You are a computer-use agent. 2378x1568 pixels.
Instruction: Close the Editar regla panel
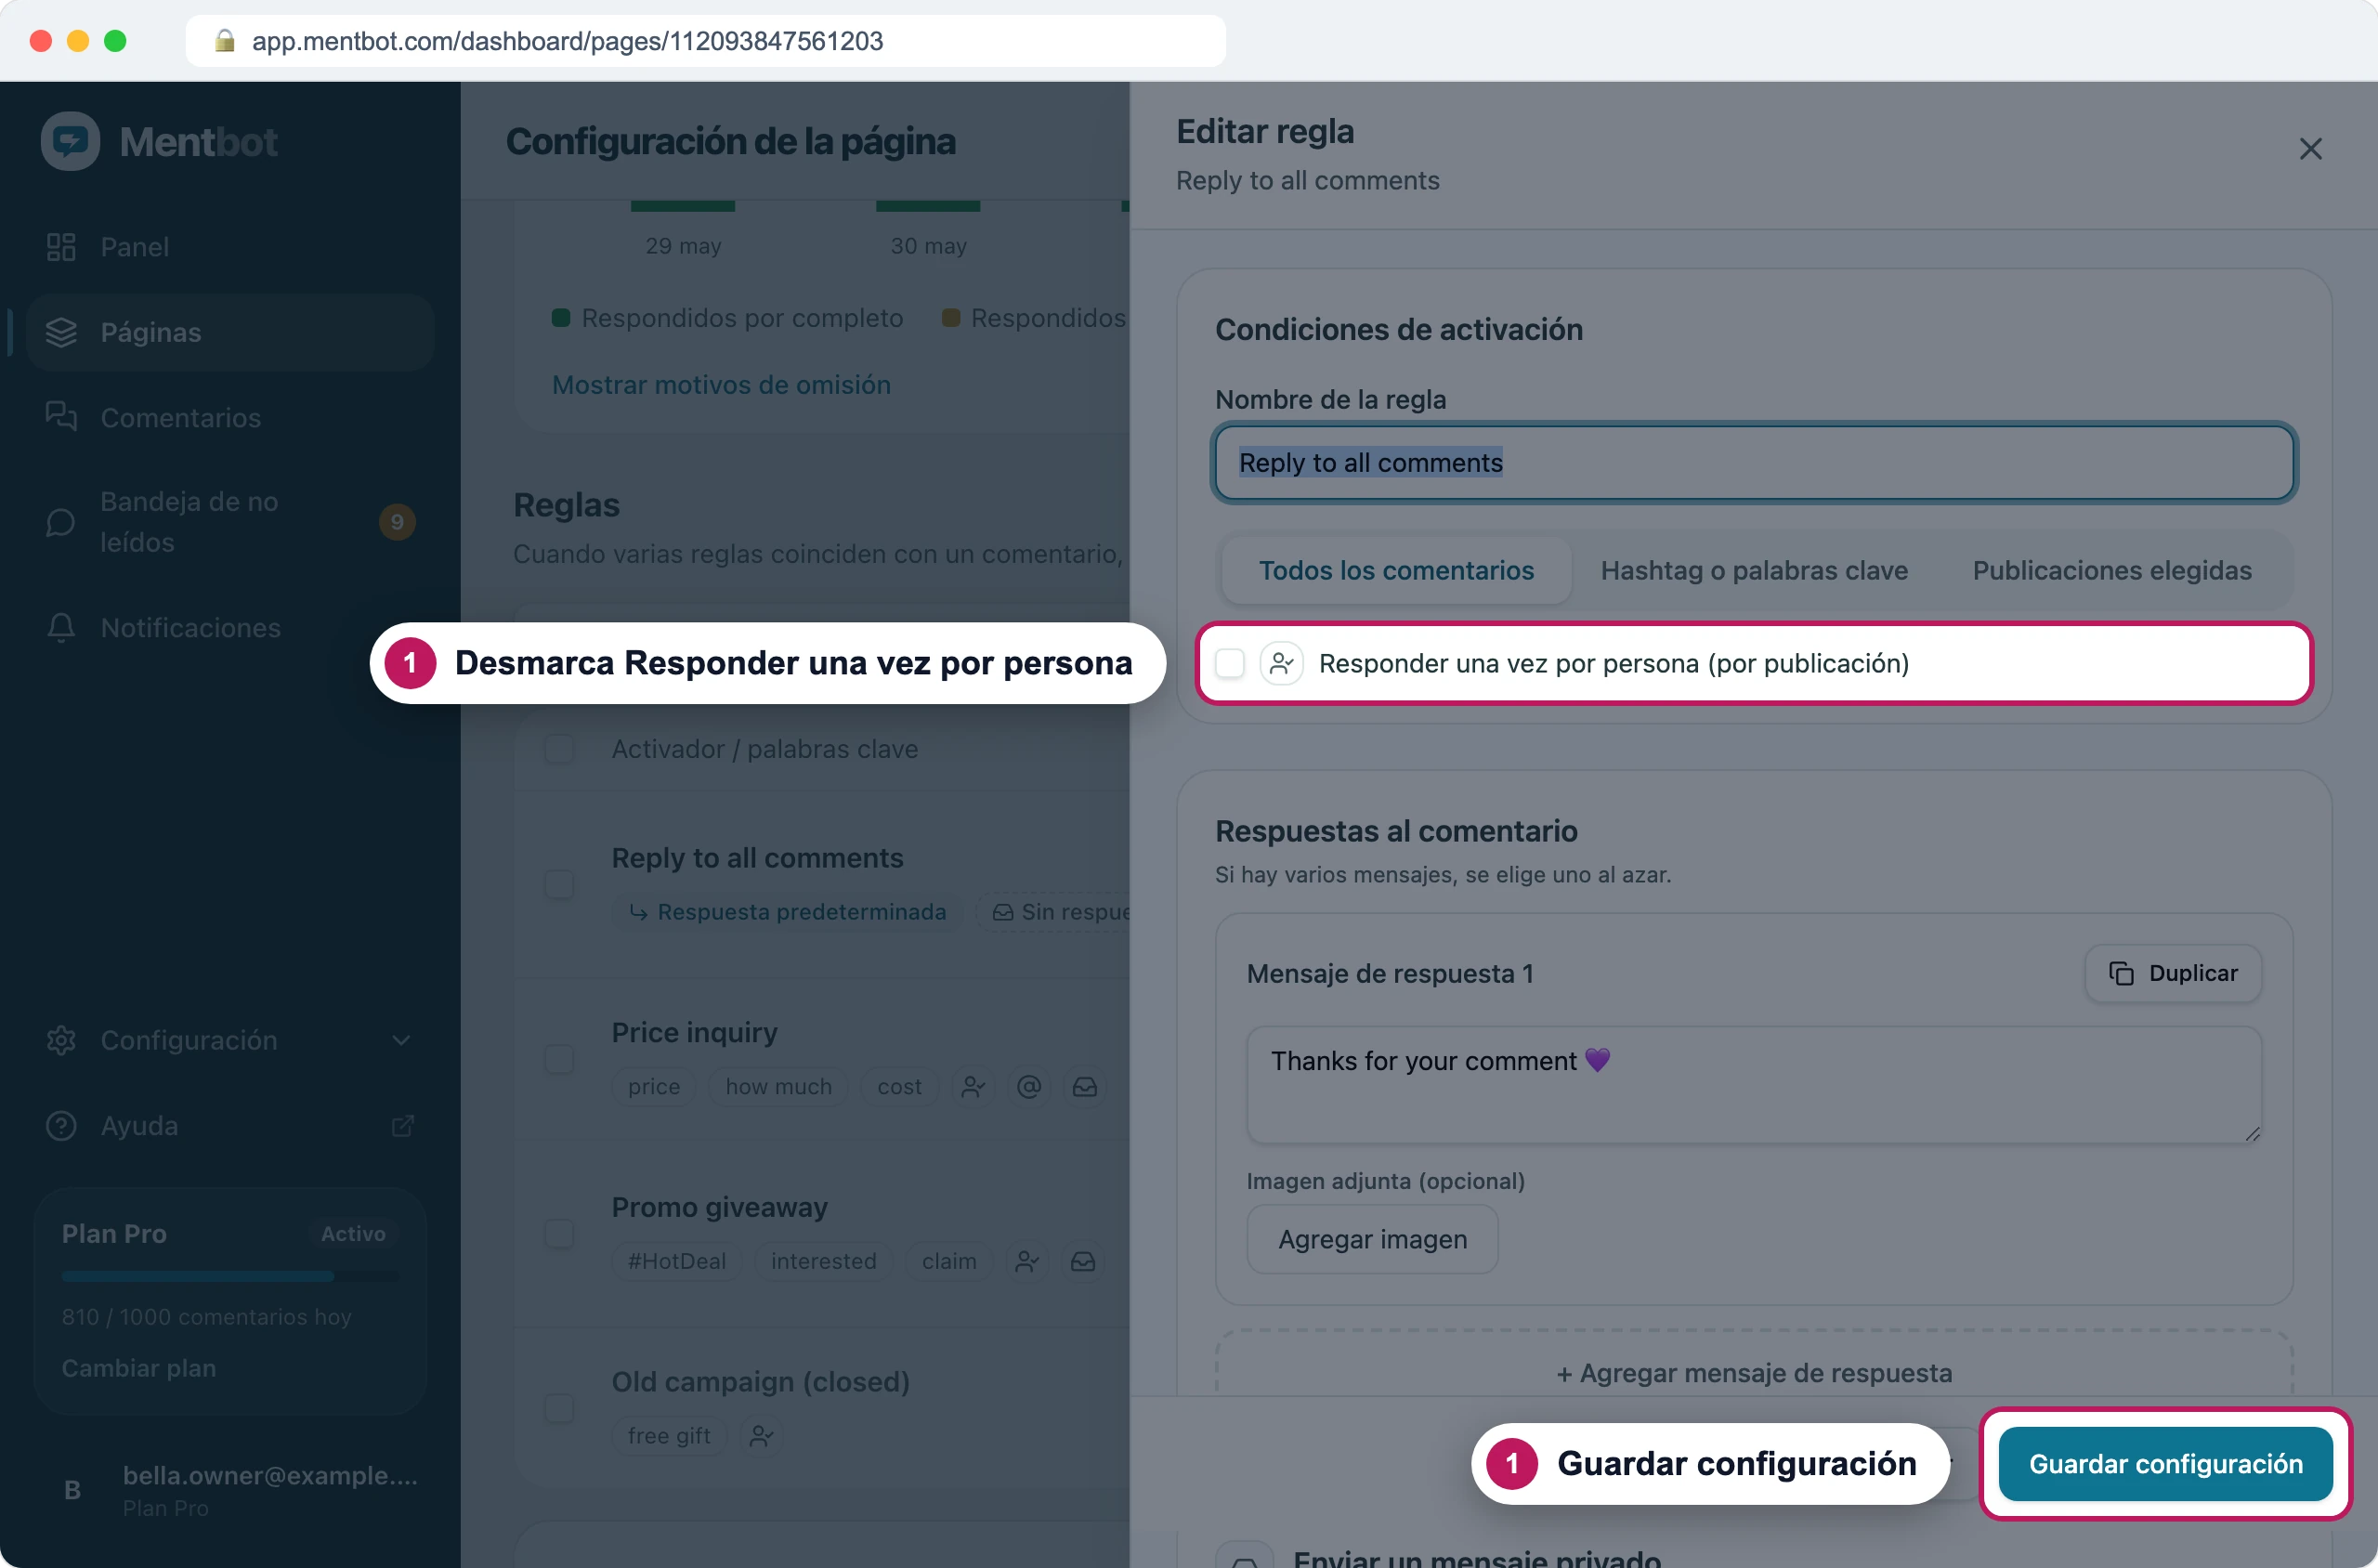click(x=2310, y=149)
